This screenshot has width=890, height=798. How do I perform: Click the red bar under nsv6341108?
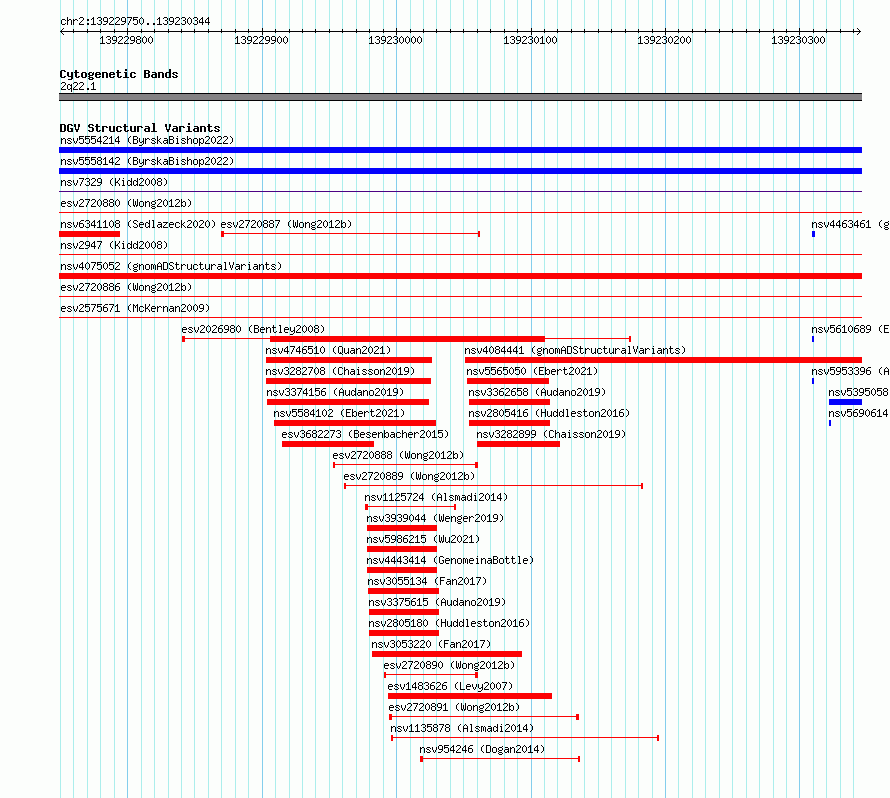tap(89, 234)
